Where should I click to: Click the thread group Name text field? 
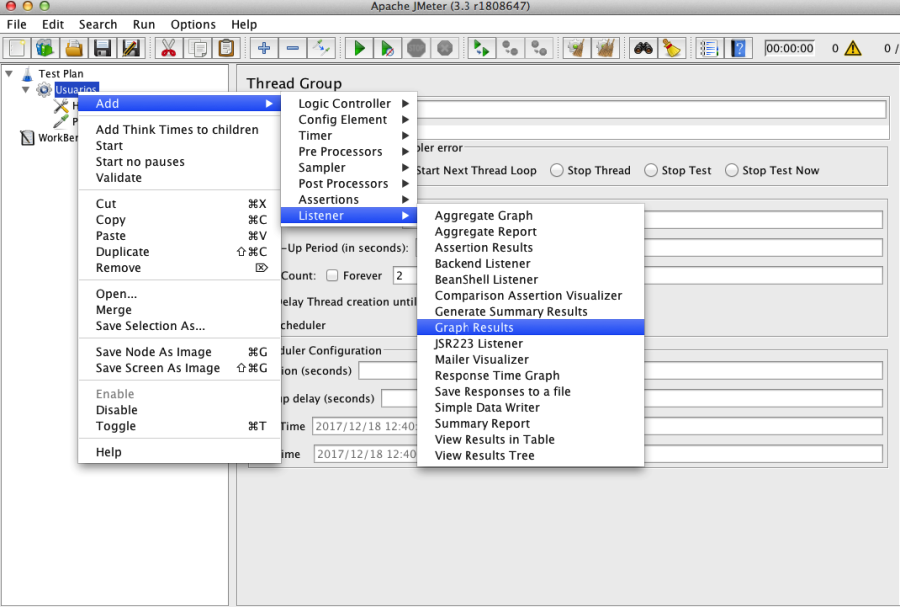tap(651, 109)
